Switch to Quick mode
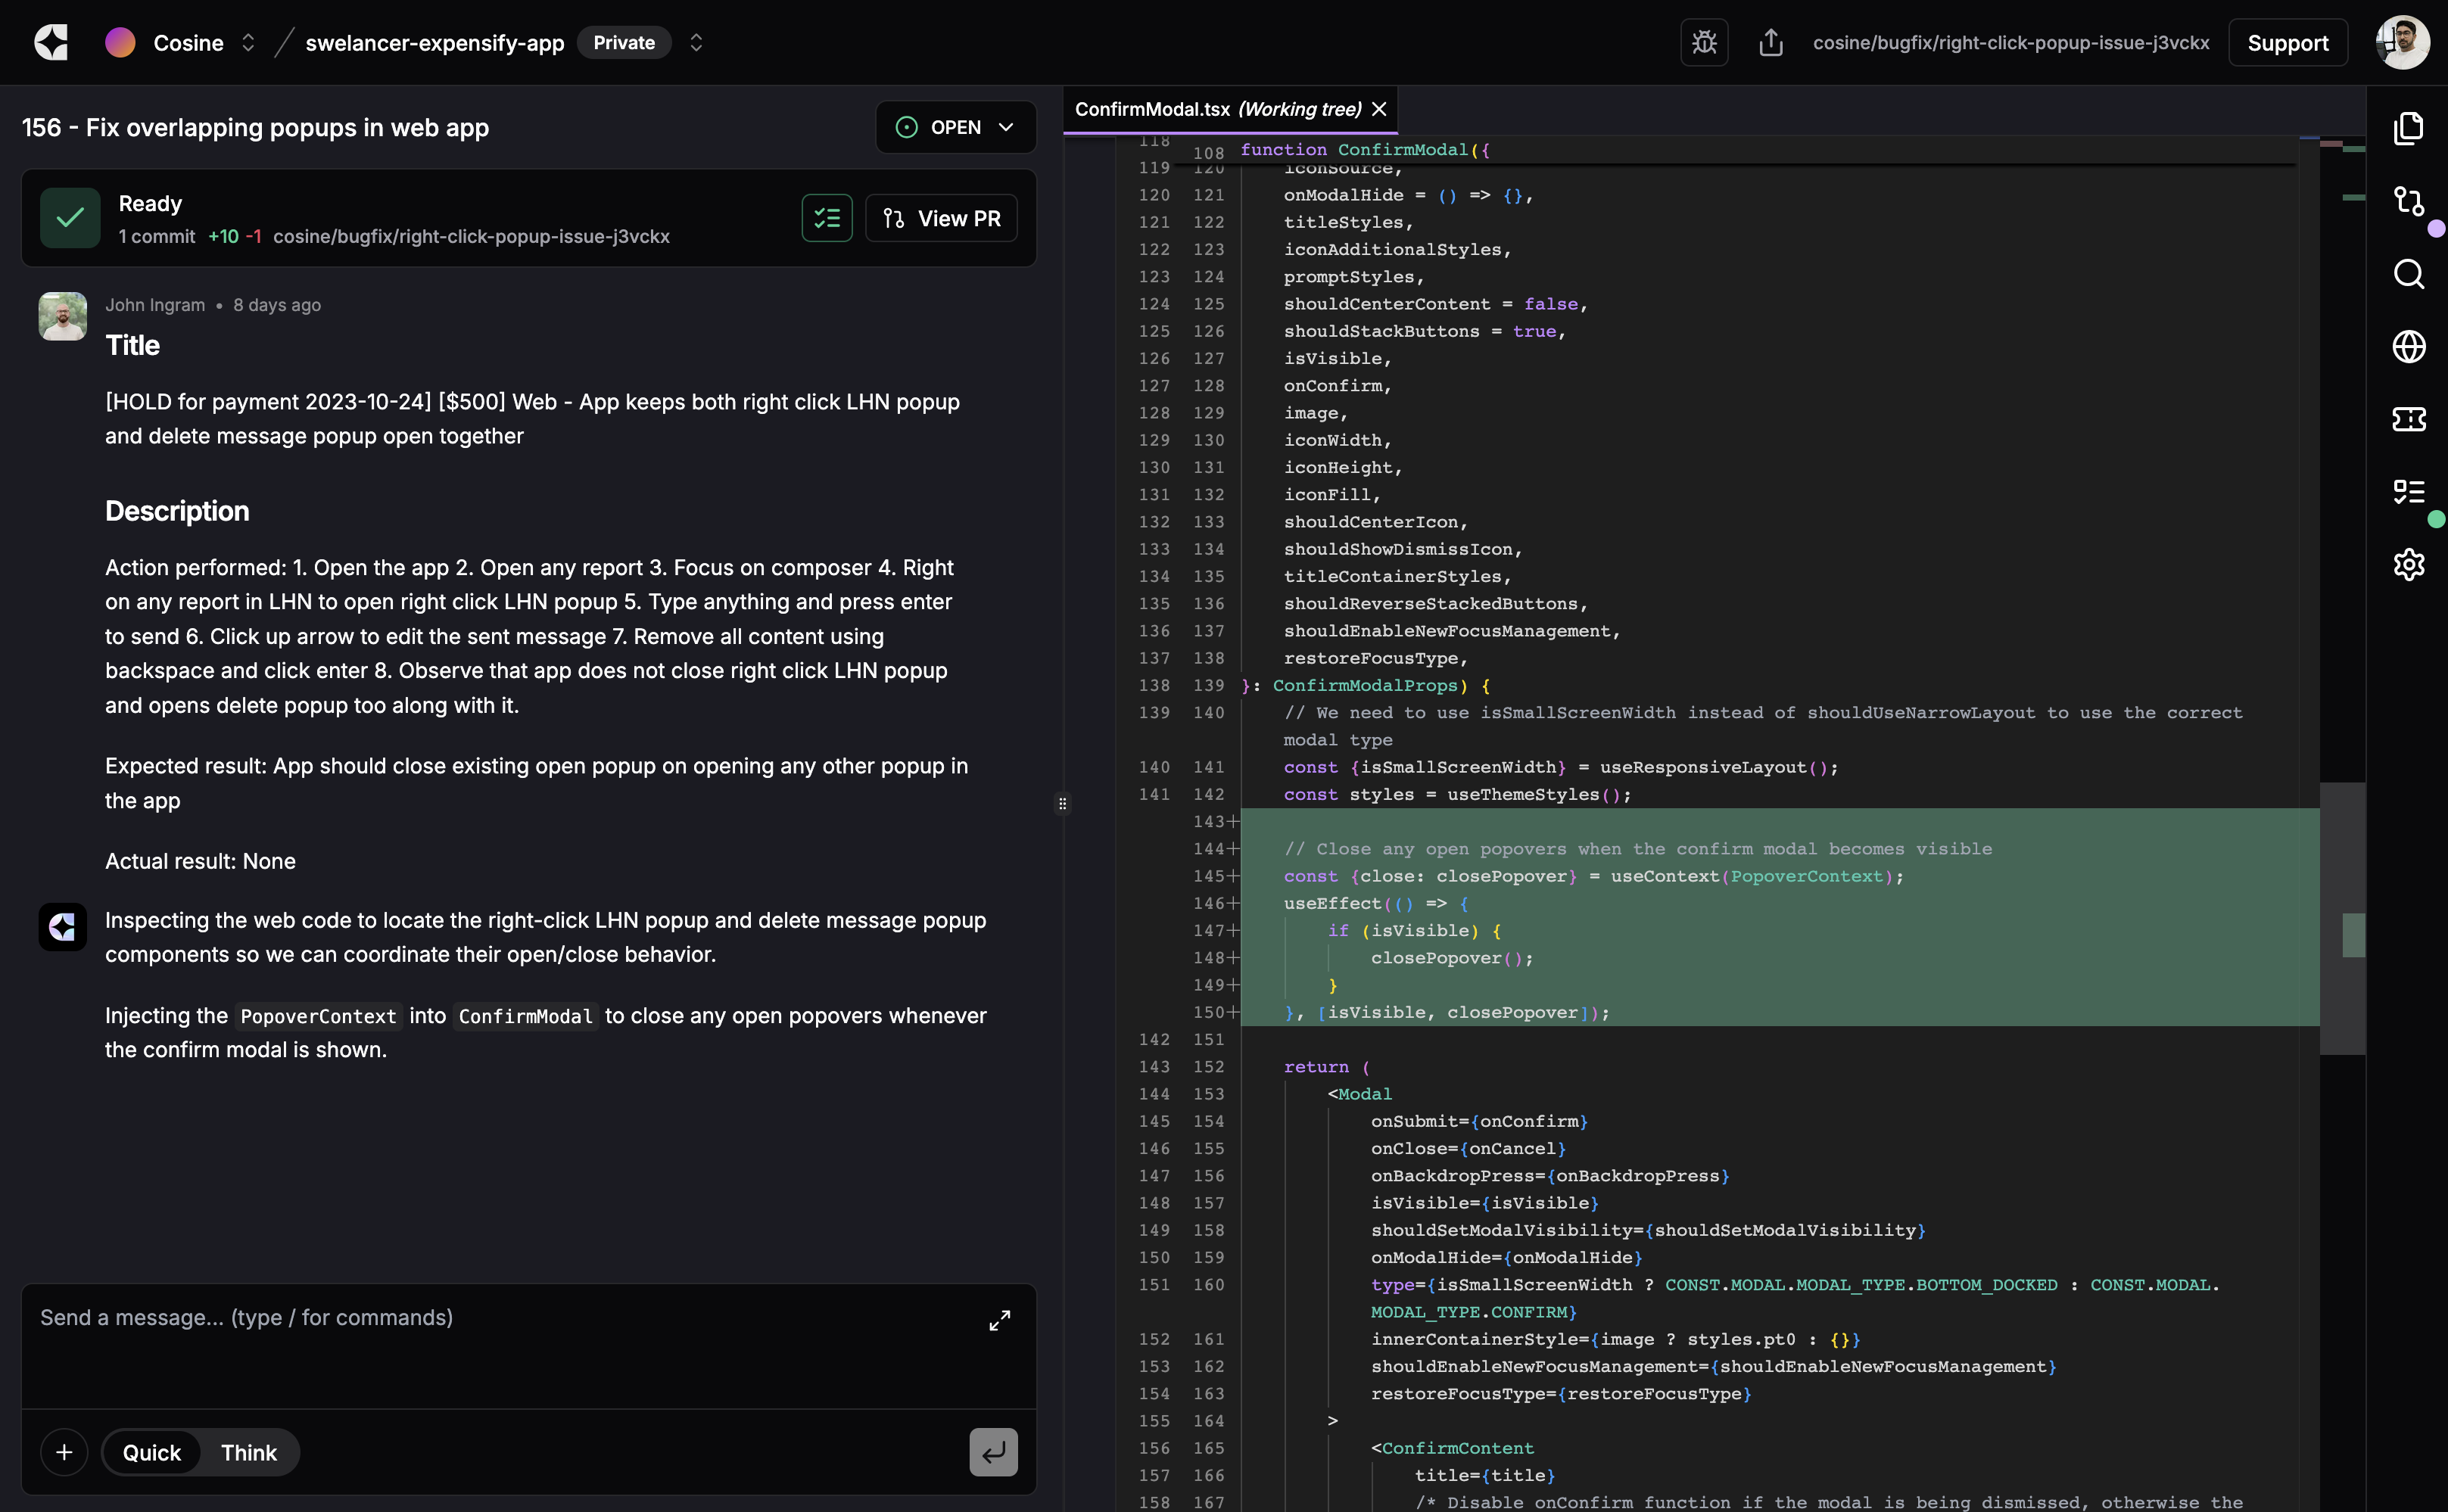The image size is (2448, 1512). pos(152,1452)
